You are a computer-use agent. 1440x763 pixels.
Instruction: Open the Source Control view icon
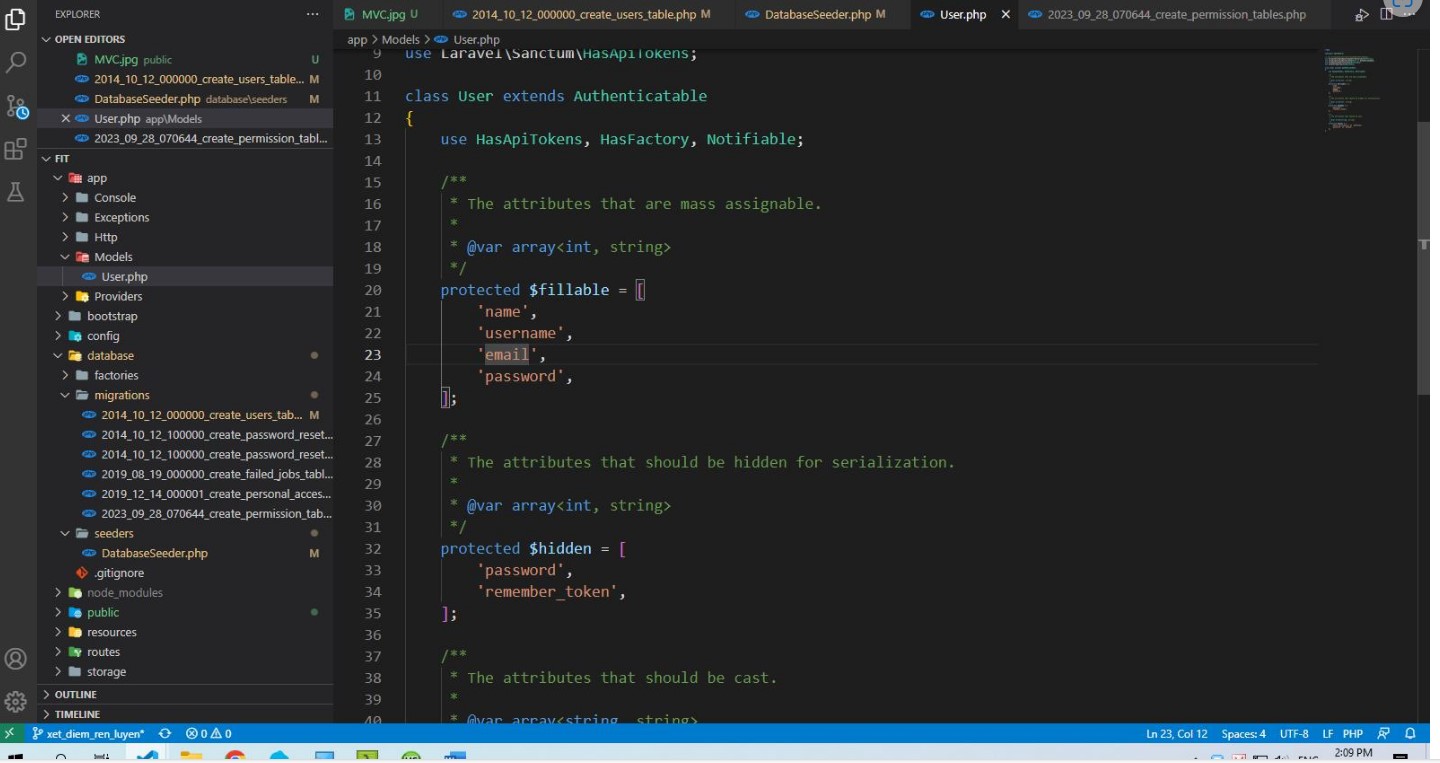pyautogui.click(x=16, y=106)
